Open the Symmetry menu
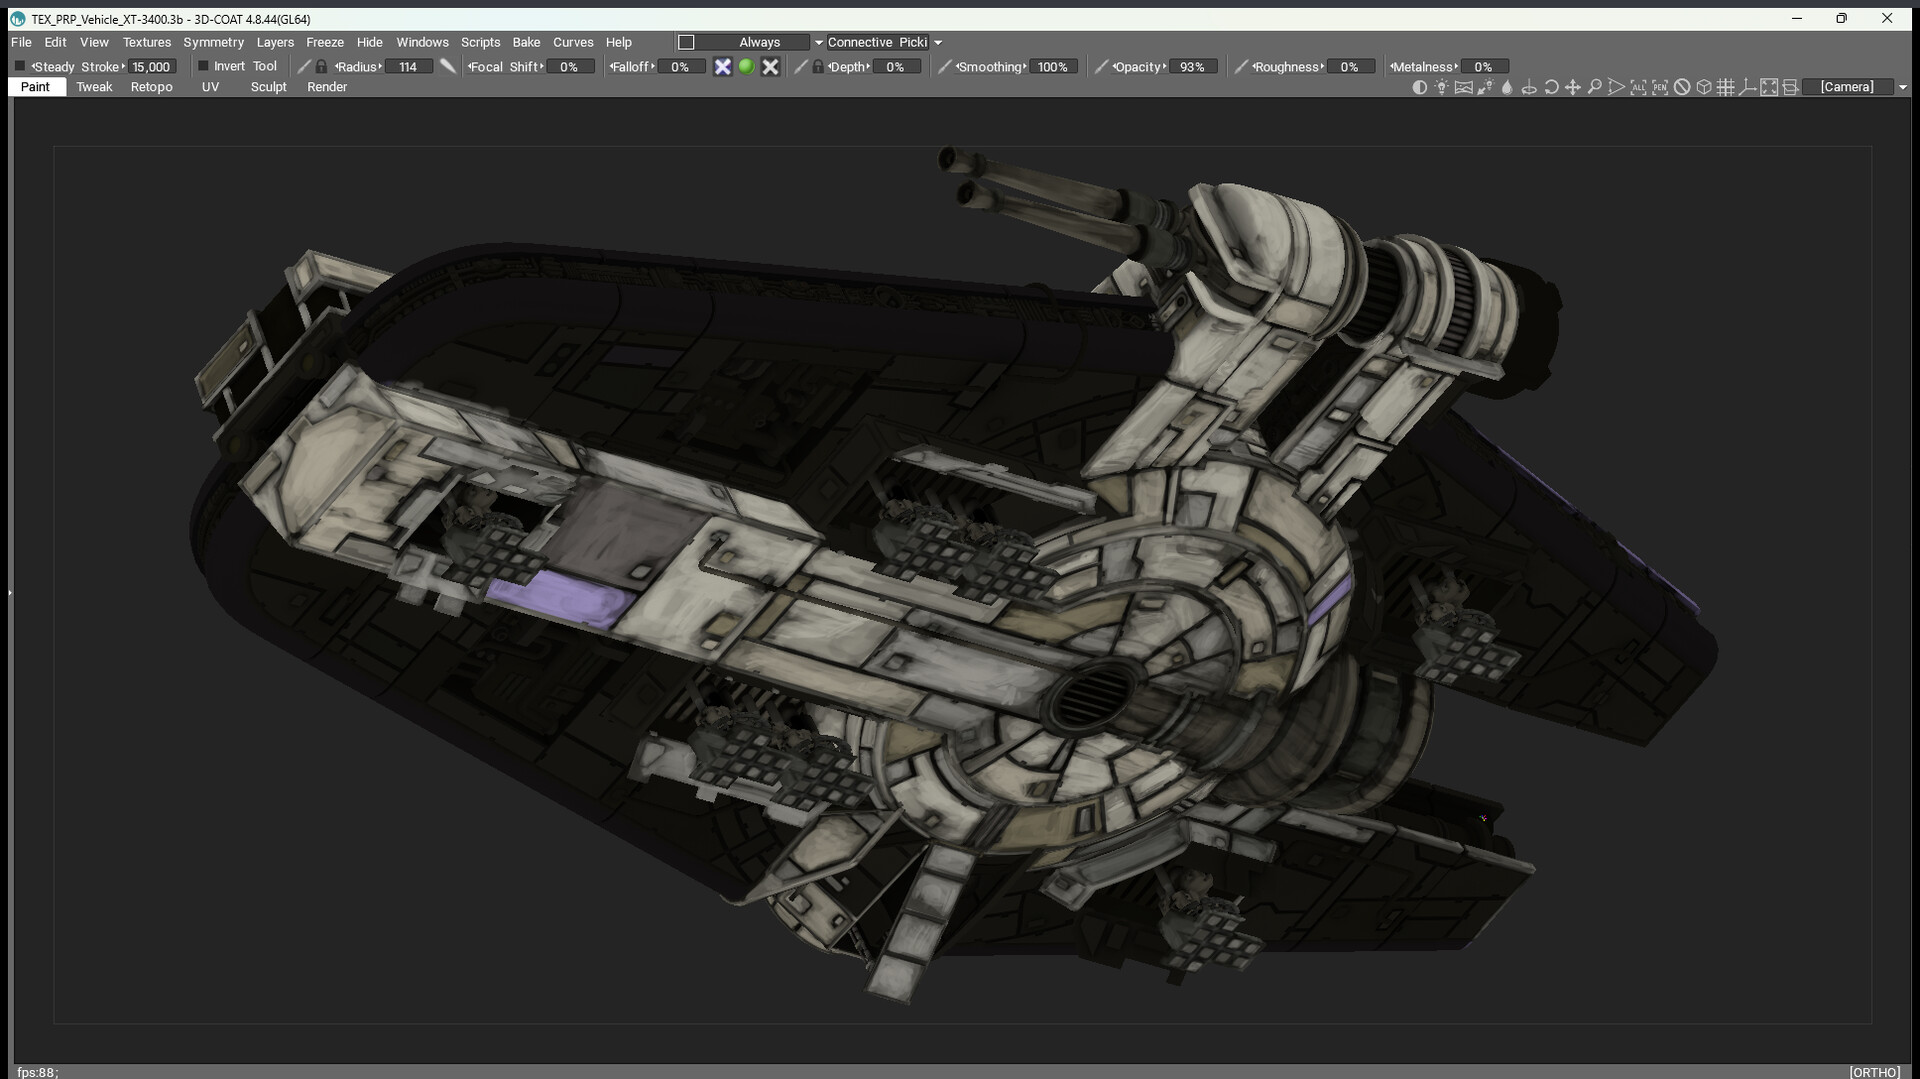The height and width of the screenshot is (1079, 1920). [213, 42]
